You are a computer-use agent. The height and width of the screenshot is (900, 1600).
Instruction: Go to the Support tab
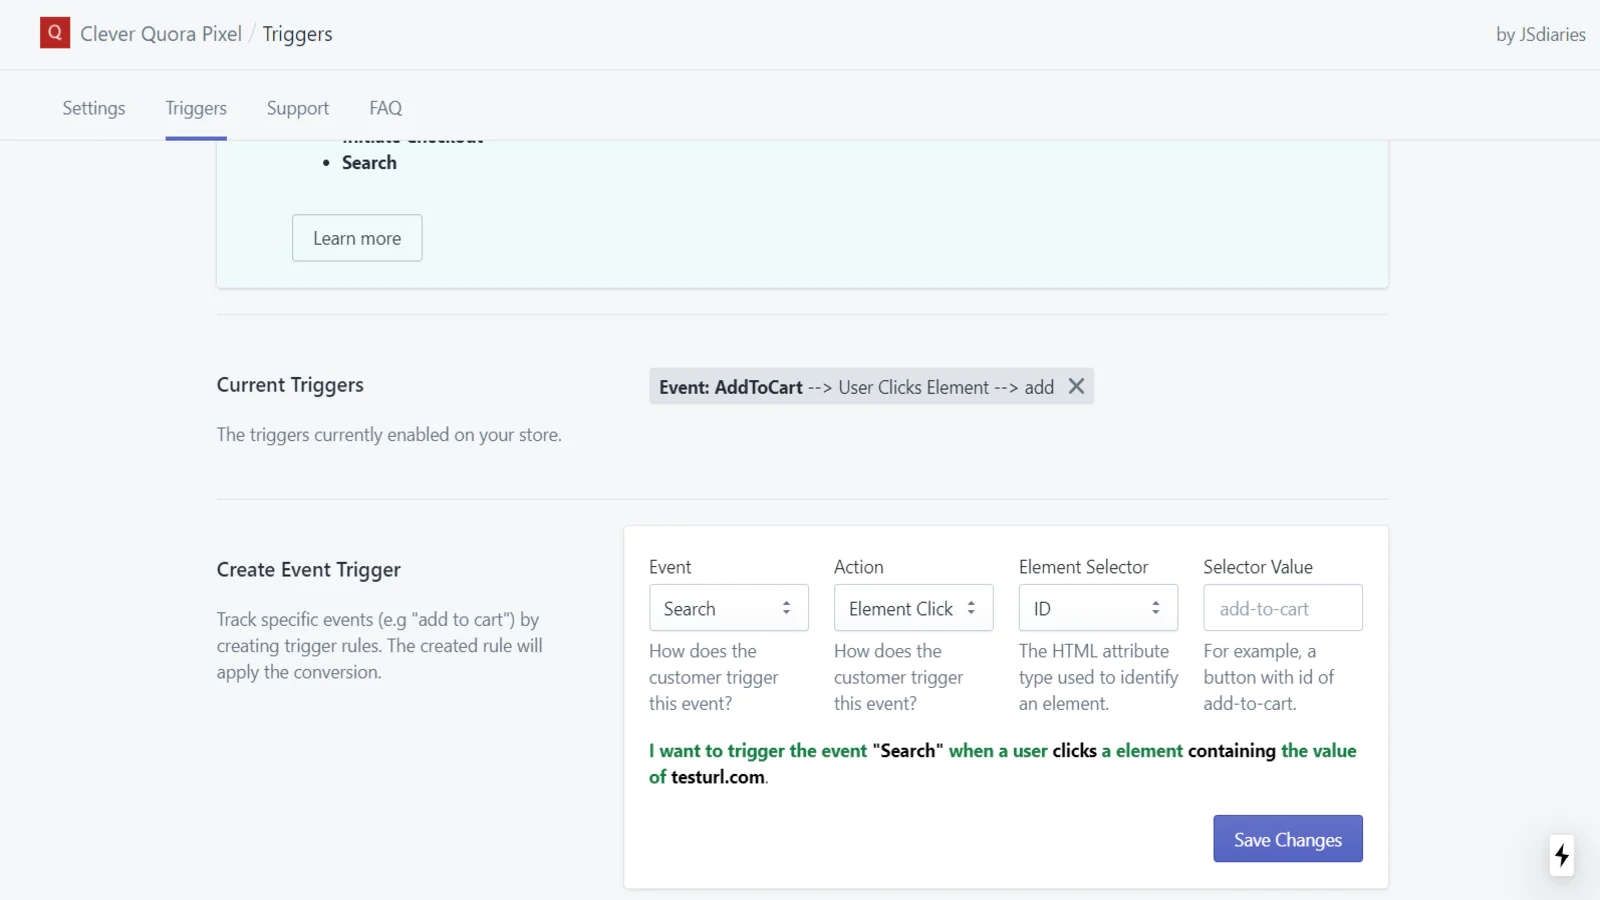click(x=297, y=108)
